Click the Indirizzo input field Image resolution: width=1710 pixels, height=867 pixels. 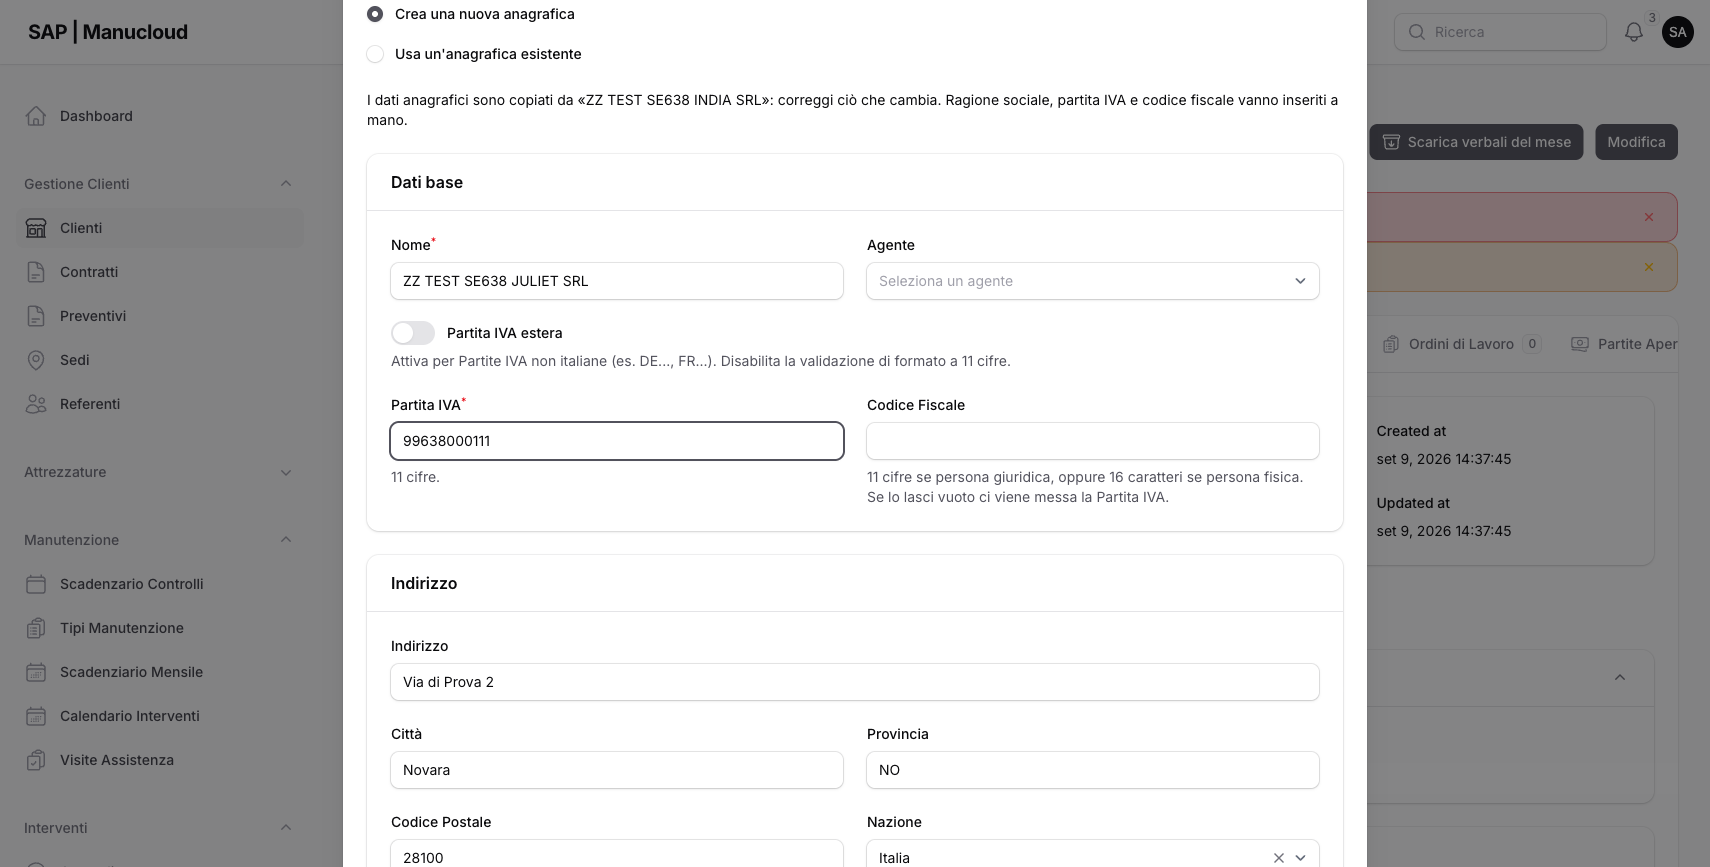point(855,682)
